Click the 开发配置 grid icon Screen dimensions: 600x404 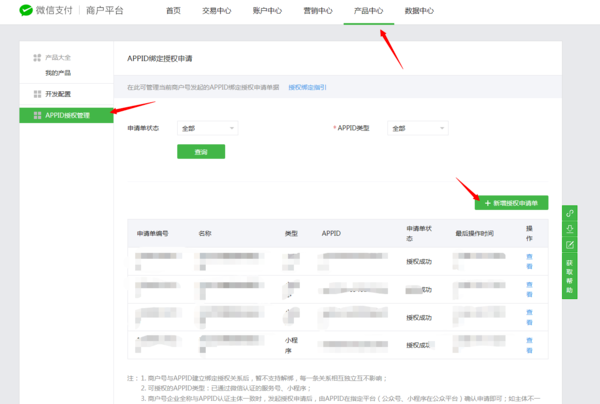point(37,93)
